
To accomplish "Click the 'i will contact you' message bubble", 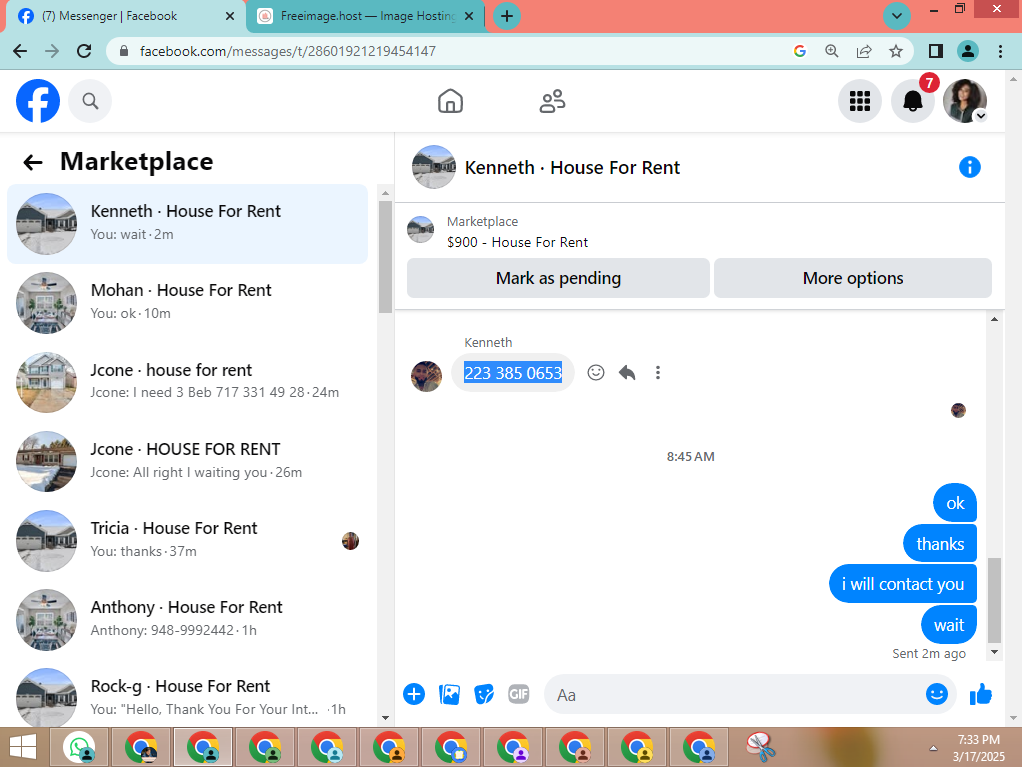I will pyautogui.click(x=903, y=584).
